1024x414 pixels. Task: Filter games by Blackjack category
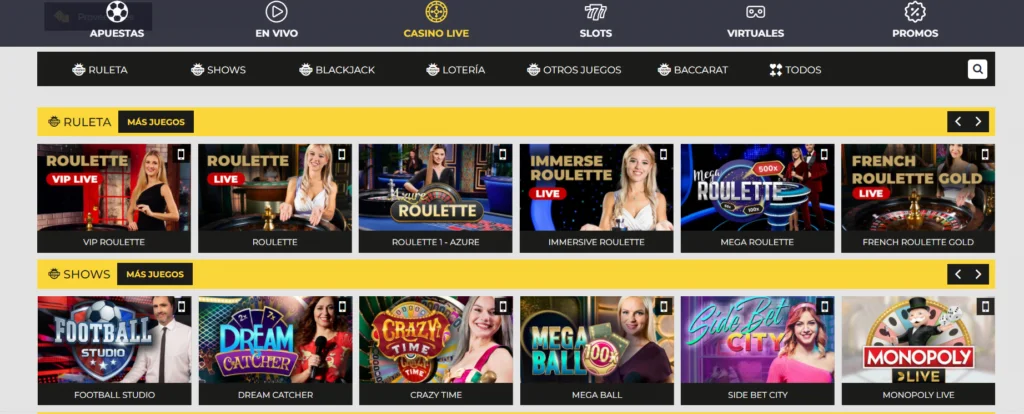tap(337, 70)
